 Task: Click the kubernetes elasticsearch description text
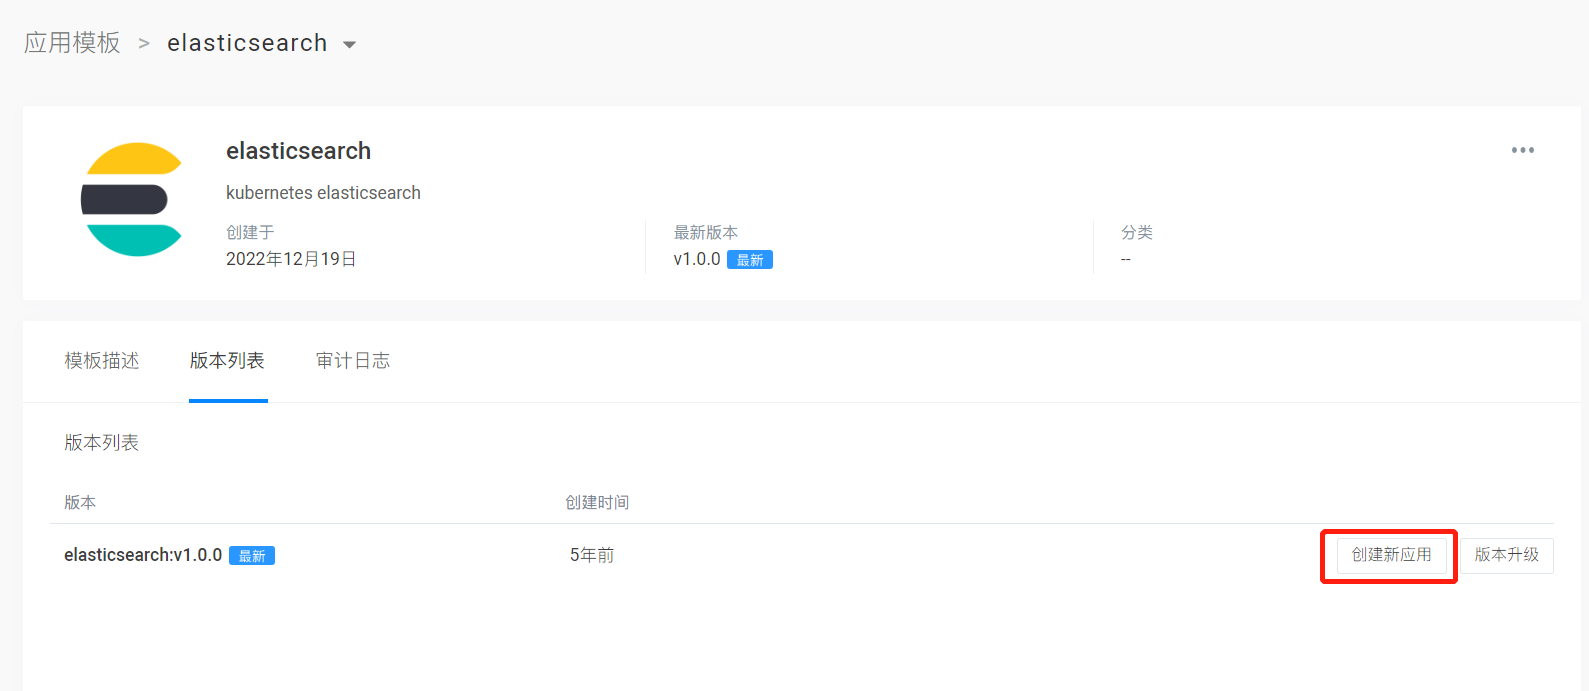[323, 193]
